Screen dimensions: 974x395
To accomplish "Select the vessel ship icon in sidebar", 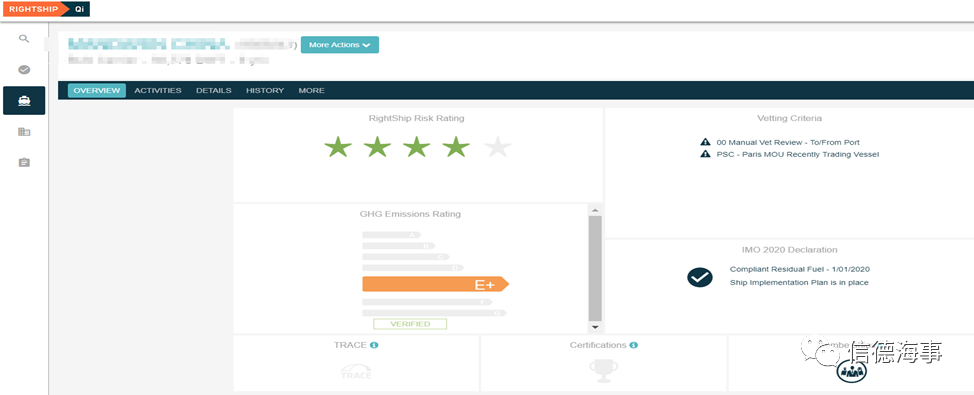I will (24, 101).
